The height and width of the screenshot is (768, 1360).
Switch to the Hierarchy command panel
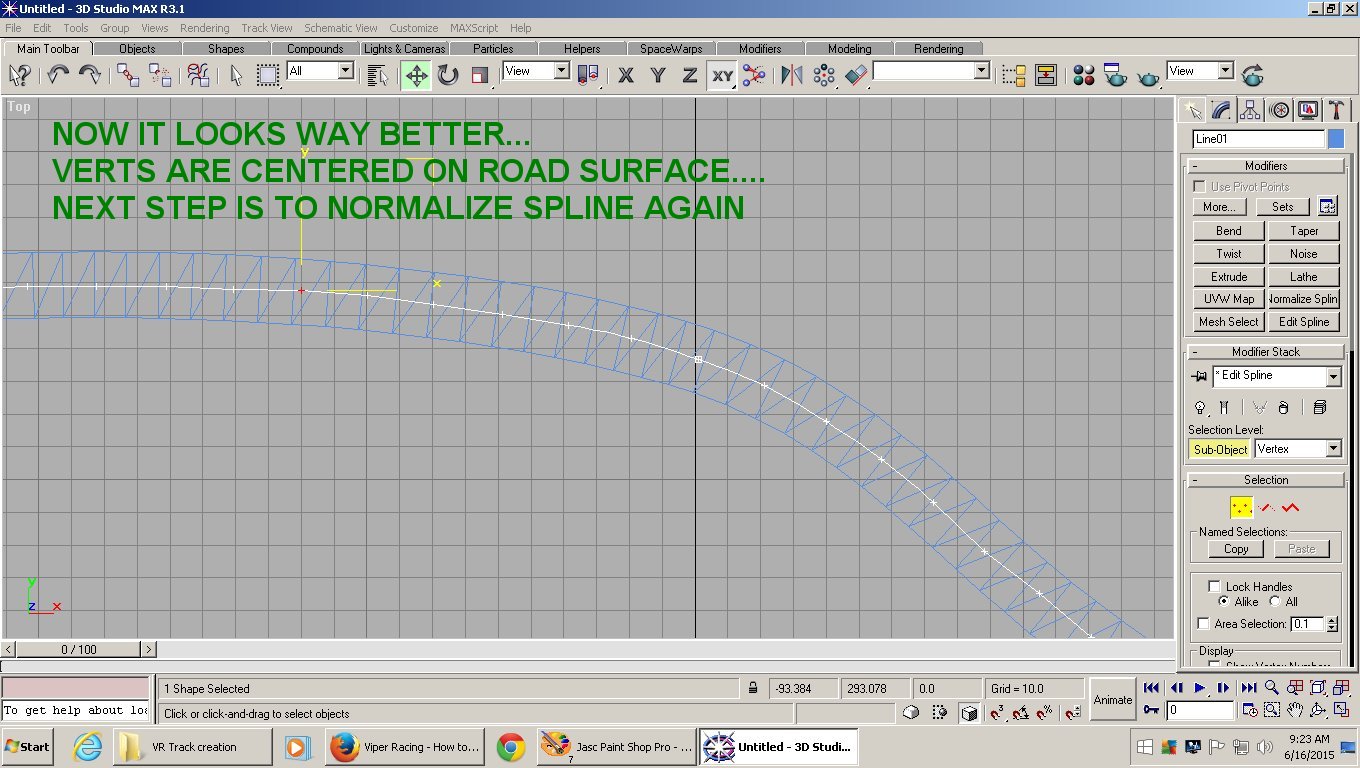(1250, 110)
